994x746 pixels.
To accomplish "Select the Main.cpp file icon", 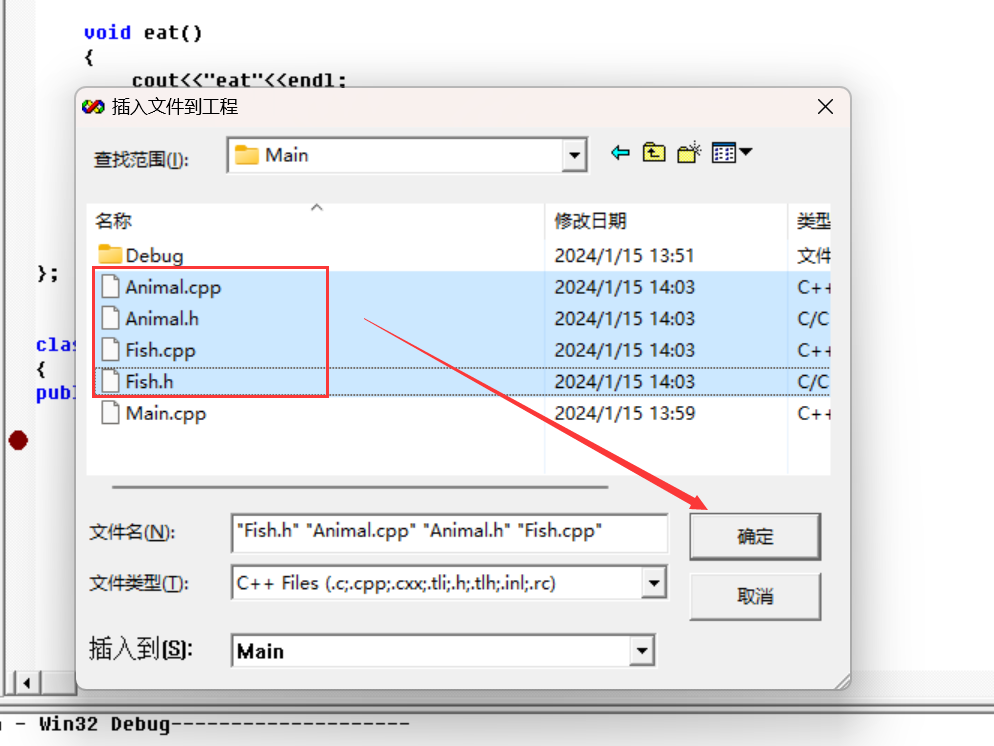I will pyautogui.click(x=110, y=413).
